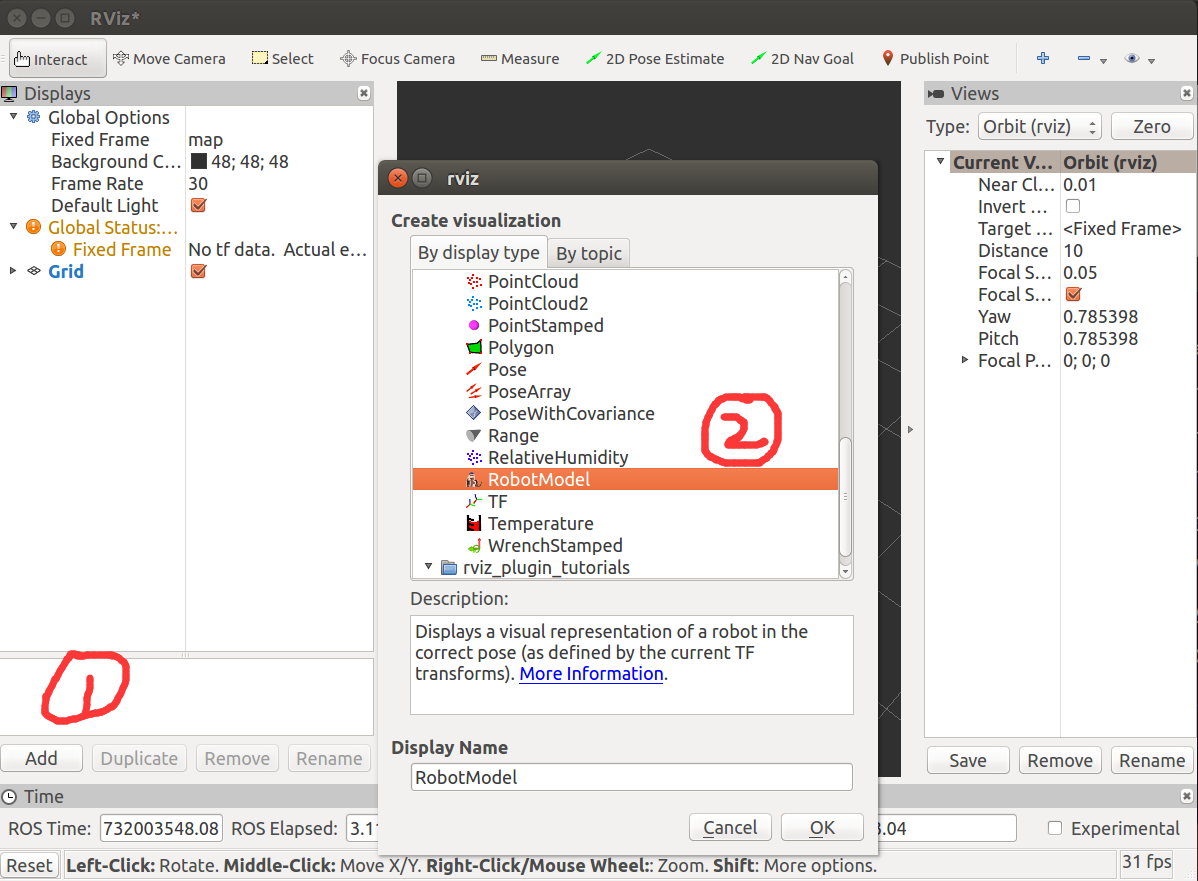Activate the Focus Camera tool
Screen dimensions: 1198x881
(x=397, y=59)
